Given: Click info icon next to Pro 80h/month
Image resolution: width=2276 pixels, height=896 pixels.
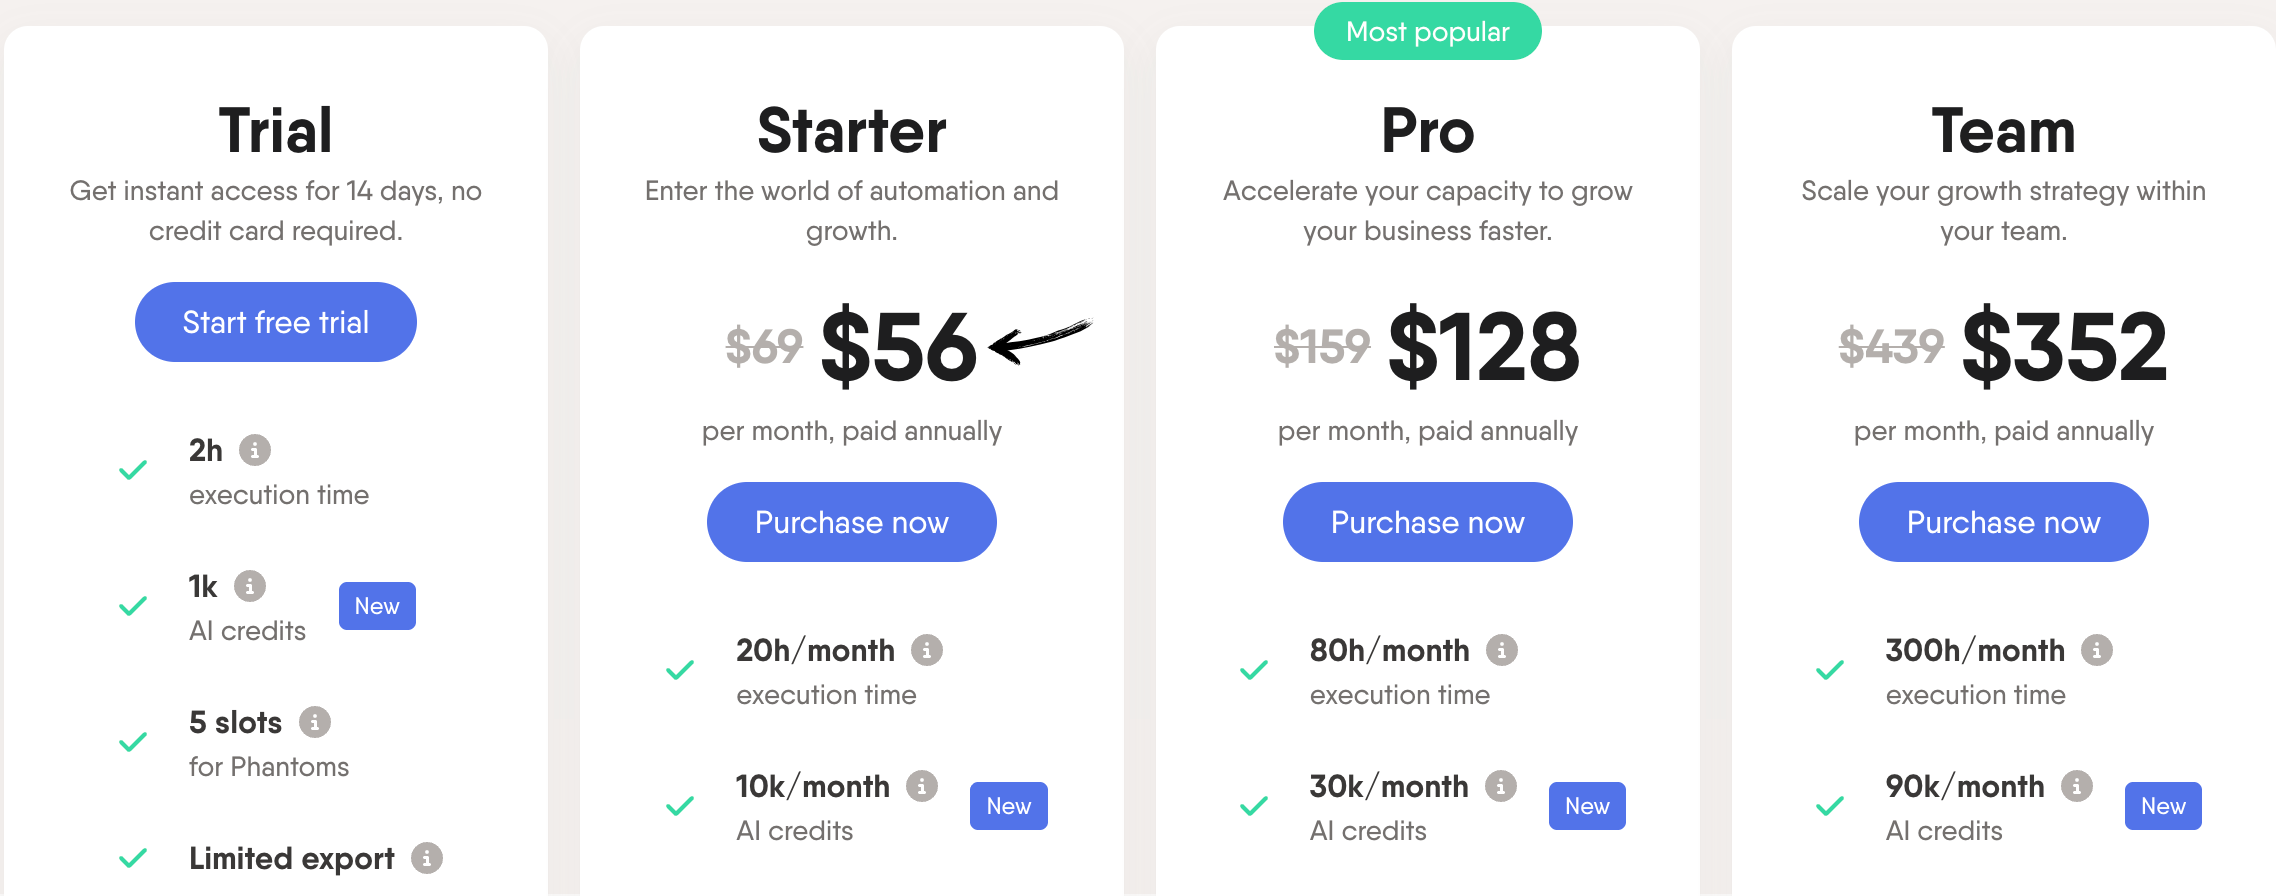Looking at the screenshot, I should click(1502, 650).
